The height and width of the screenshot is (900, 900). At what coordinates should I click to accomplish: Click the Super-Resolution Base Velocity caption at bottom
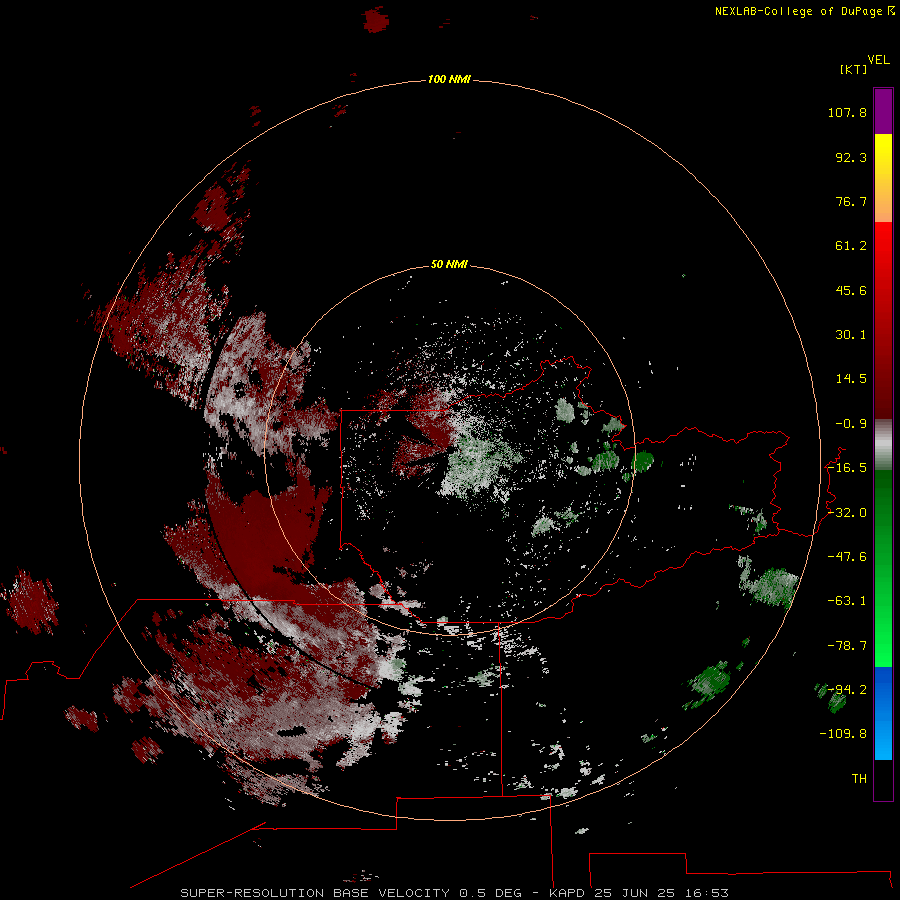tap(455, 893)
